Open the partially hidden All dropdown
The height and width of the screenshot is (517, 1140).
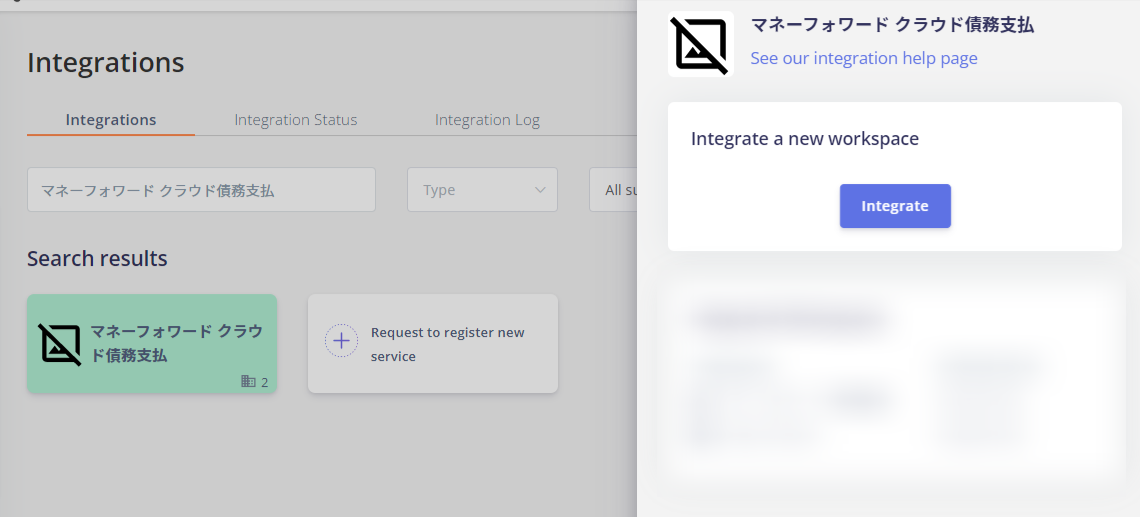click(x=613, y=190)
